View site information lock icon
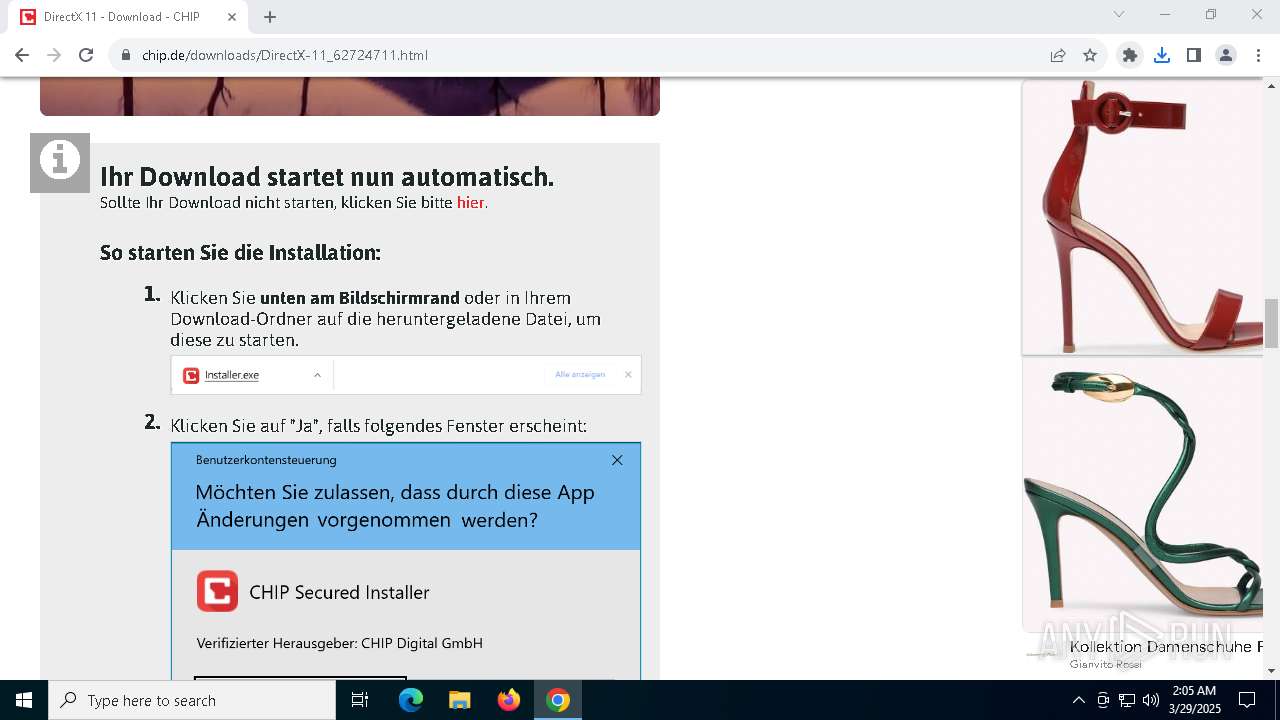1280x720 pixels. (126, 55)
